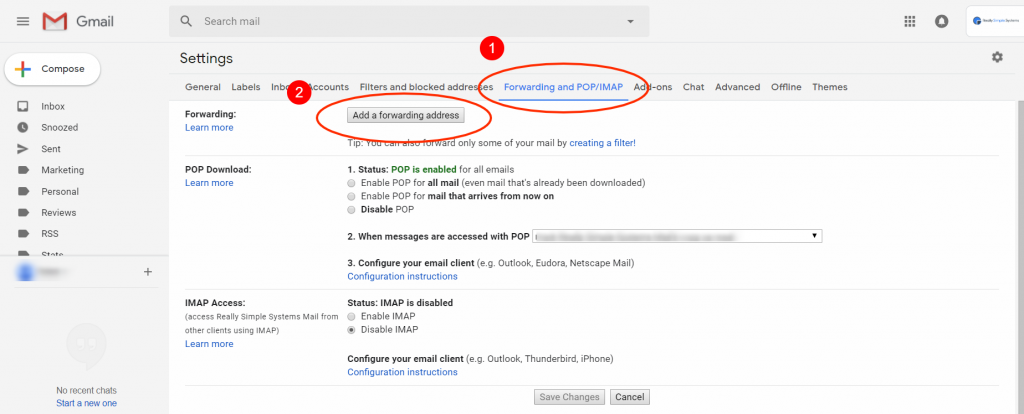This screenshot has width=1024, height=414.
Task: Open the RSS label text
Action: pyautogui.click(x=50, y=234)
